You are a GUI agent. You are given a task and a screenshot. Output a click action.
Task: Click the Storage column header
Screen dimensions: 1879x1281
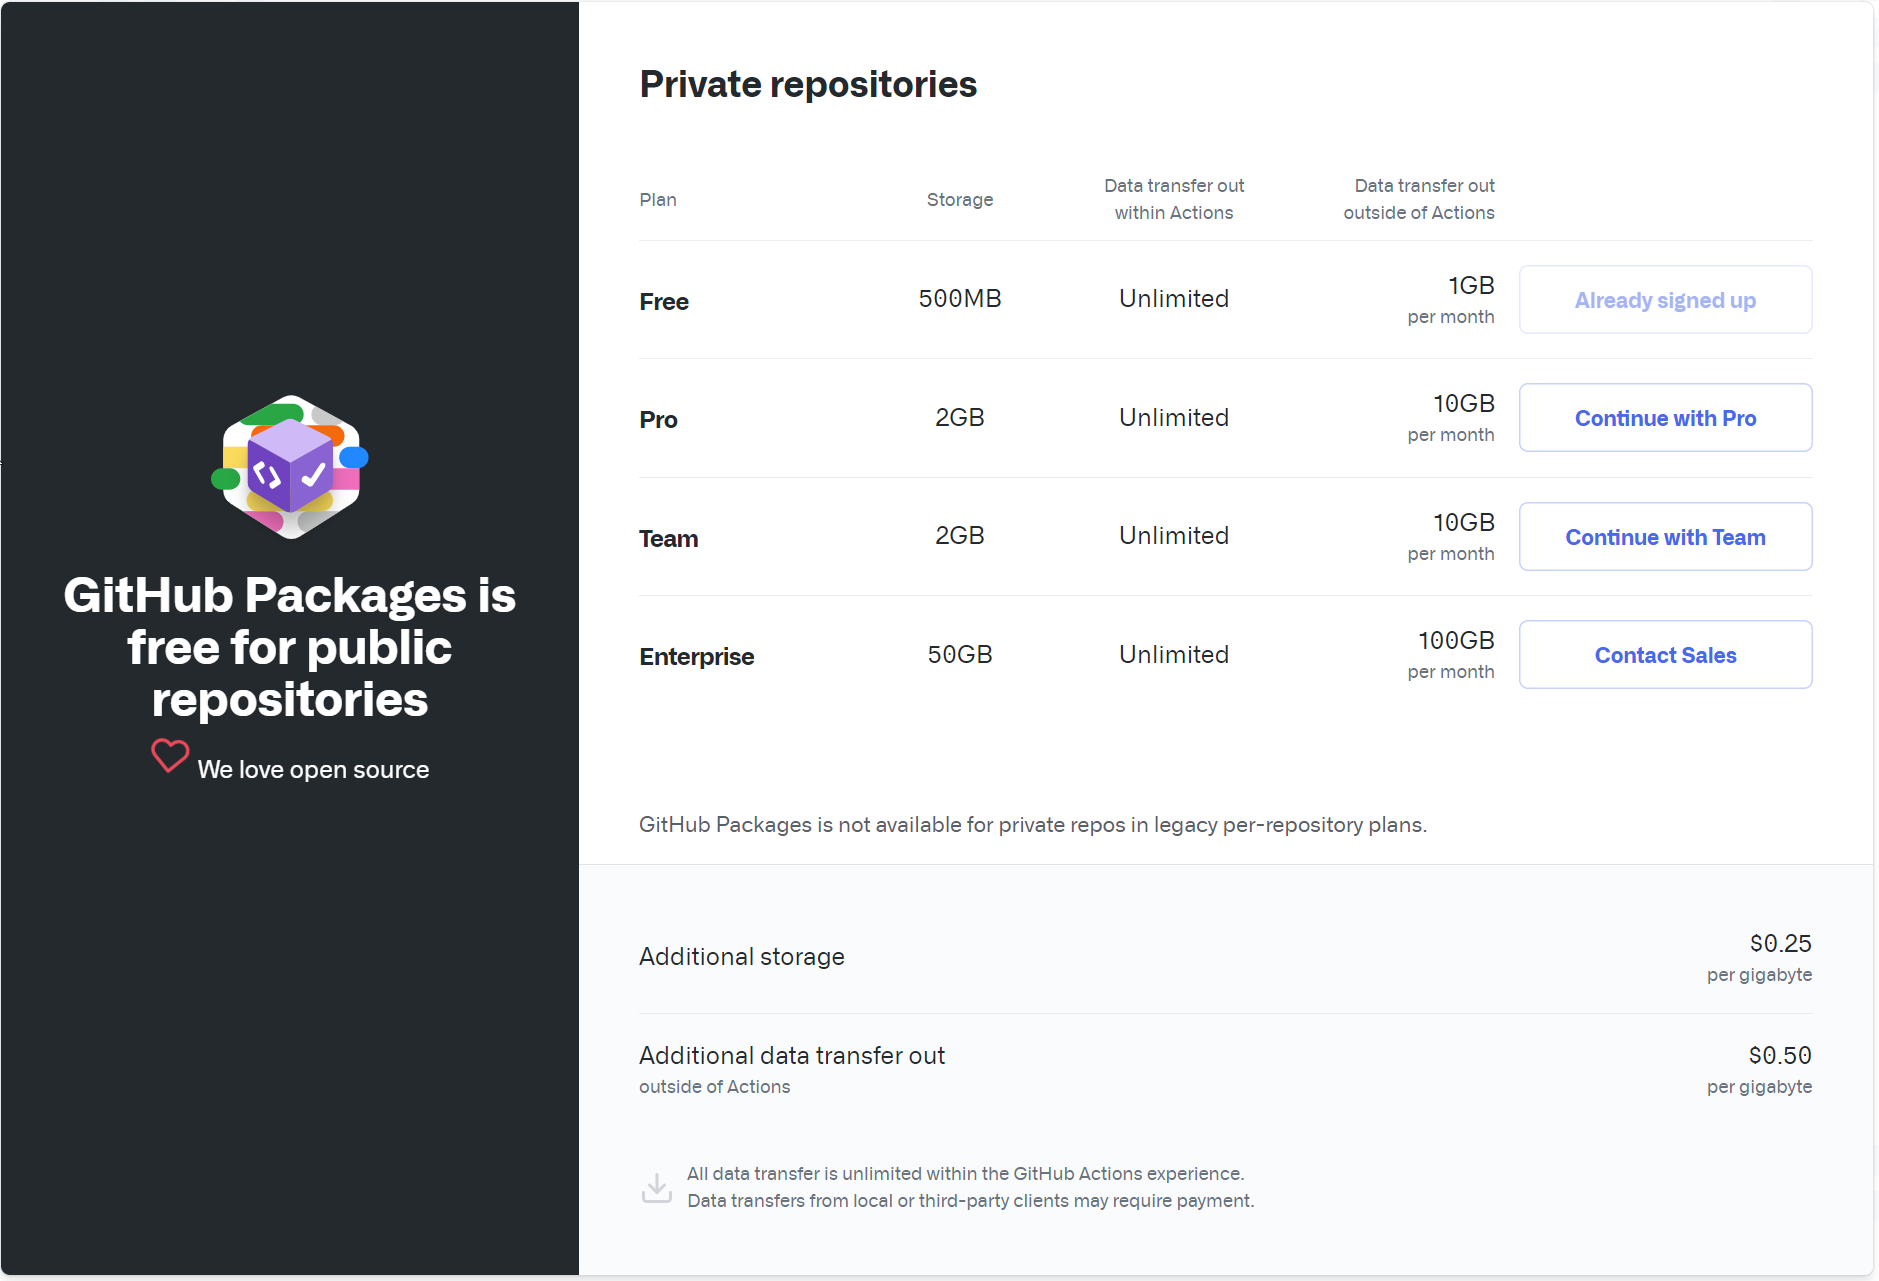[959, 199]
